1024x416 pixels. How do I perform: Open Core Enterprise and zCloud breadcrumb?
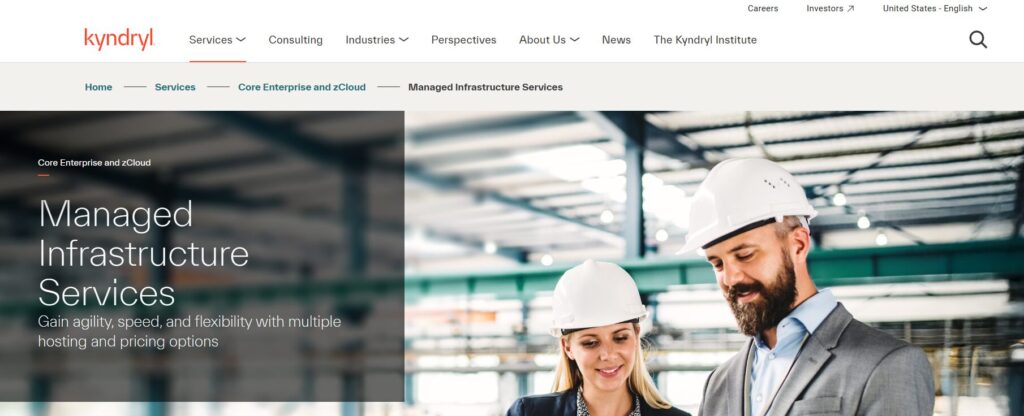[x=302, y=87]
